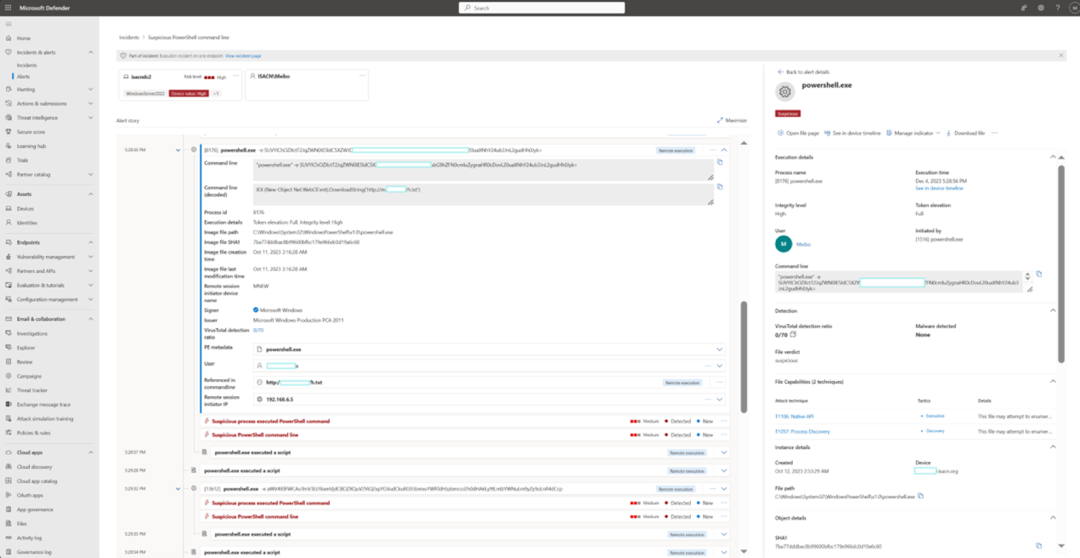Collapse the File Capabilities section
This screenshot has height=558, width=1080.
(x=1053, y=381)
